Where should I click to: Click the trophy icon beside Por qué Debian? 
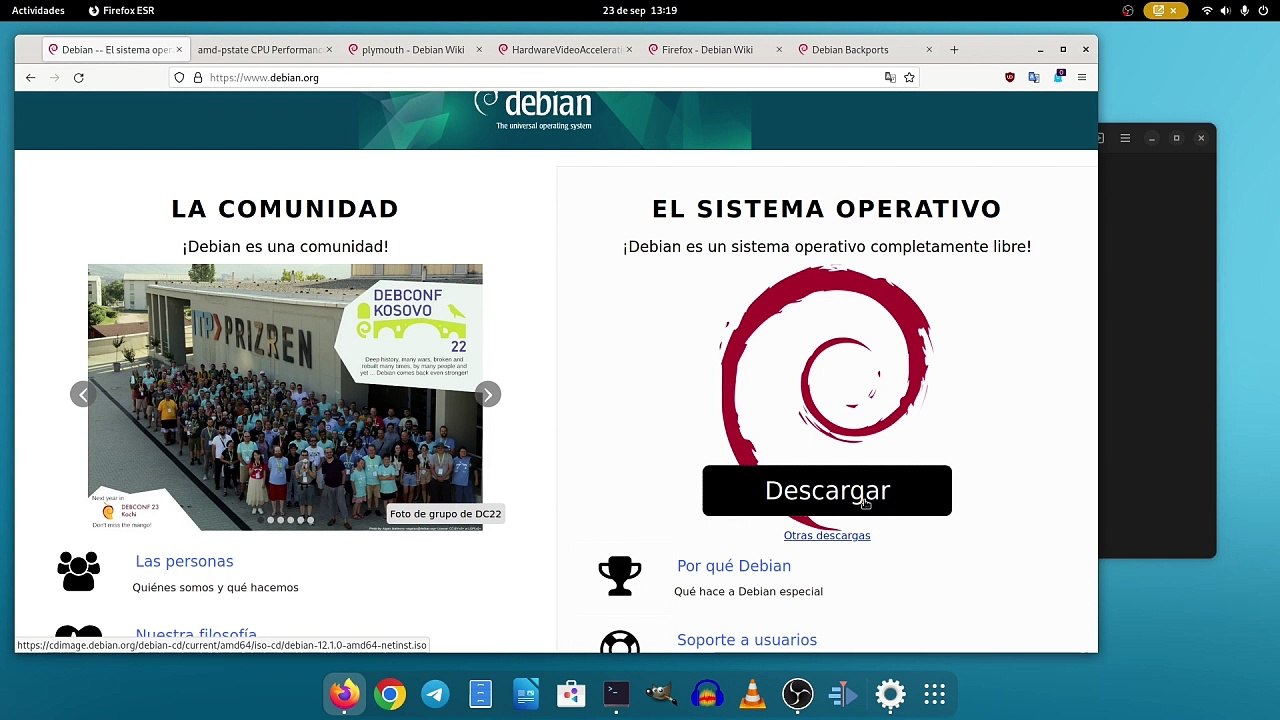click(x=620, y=576)
